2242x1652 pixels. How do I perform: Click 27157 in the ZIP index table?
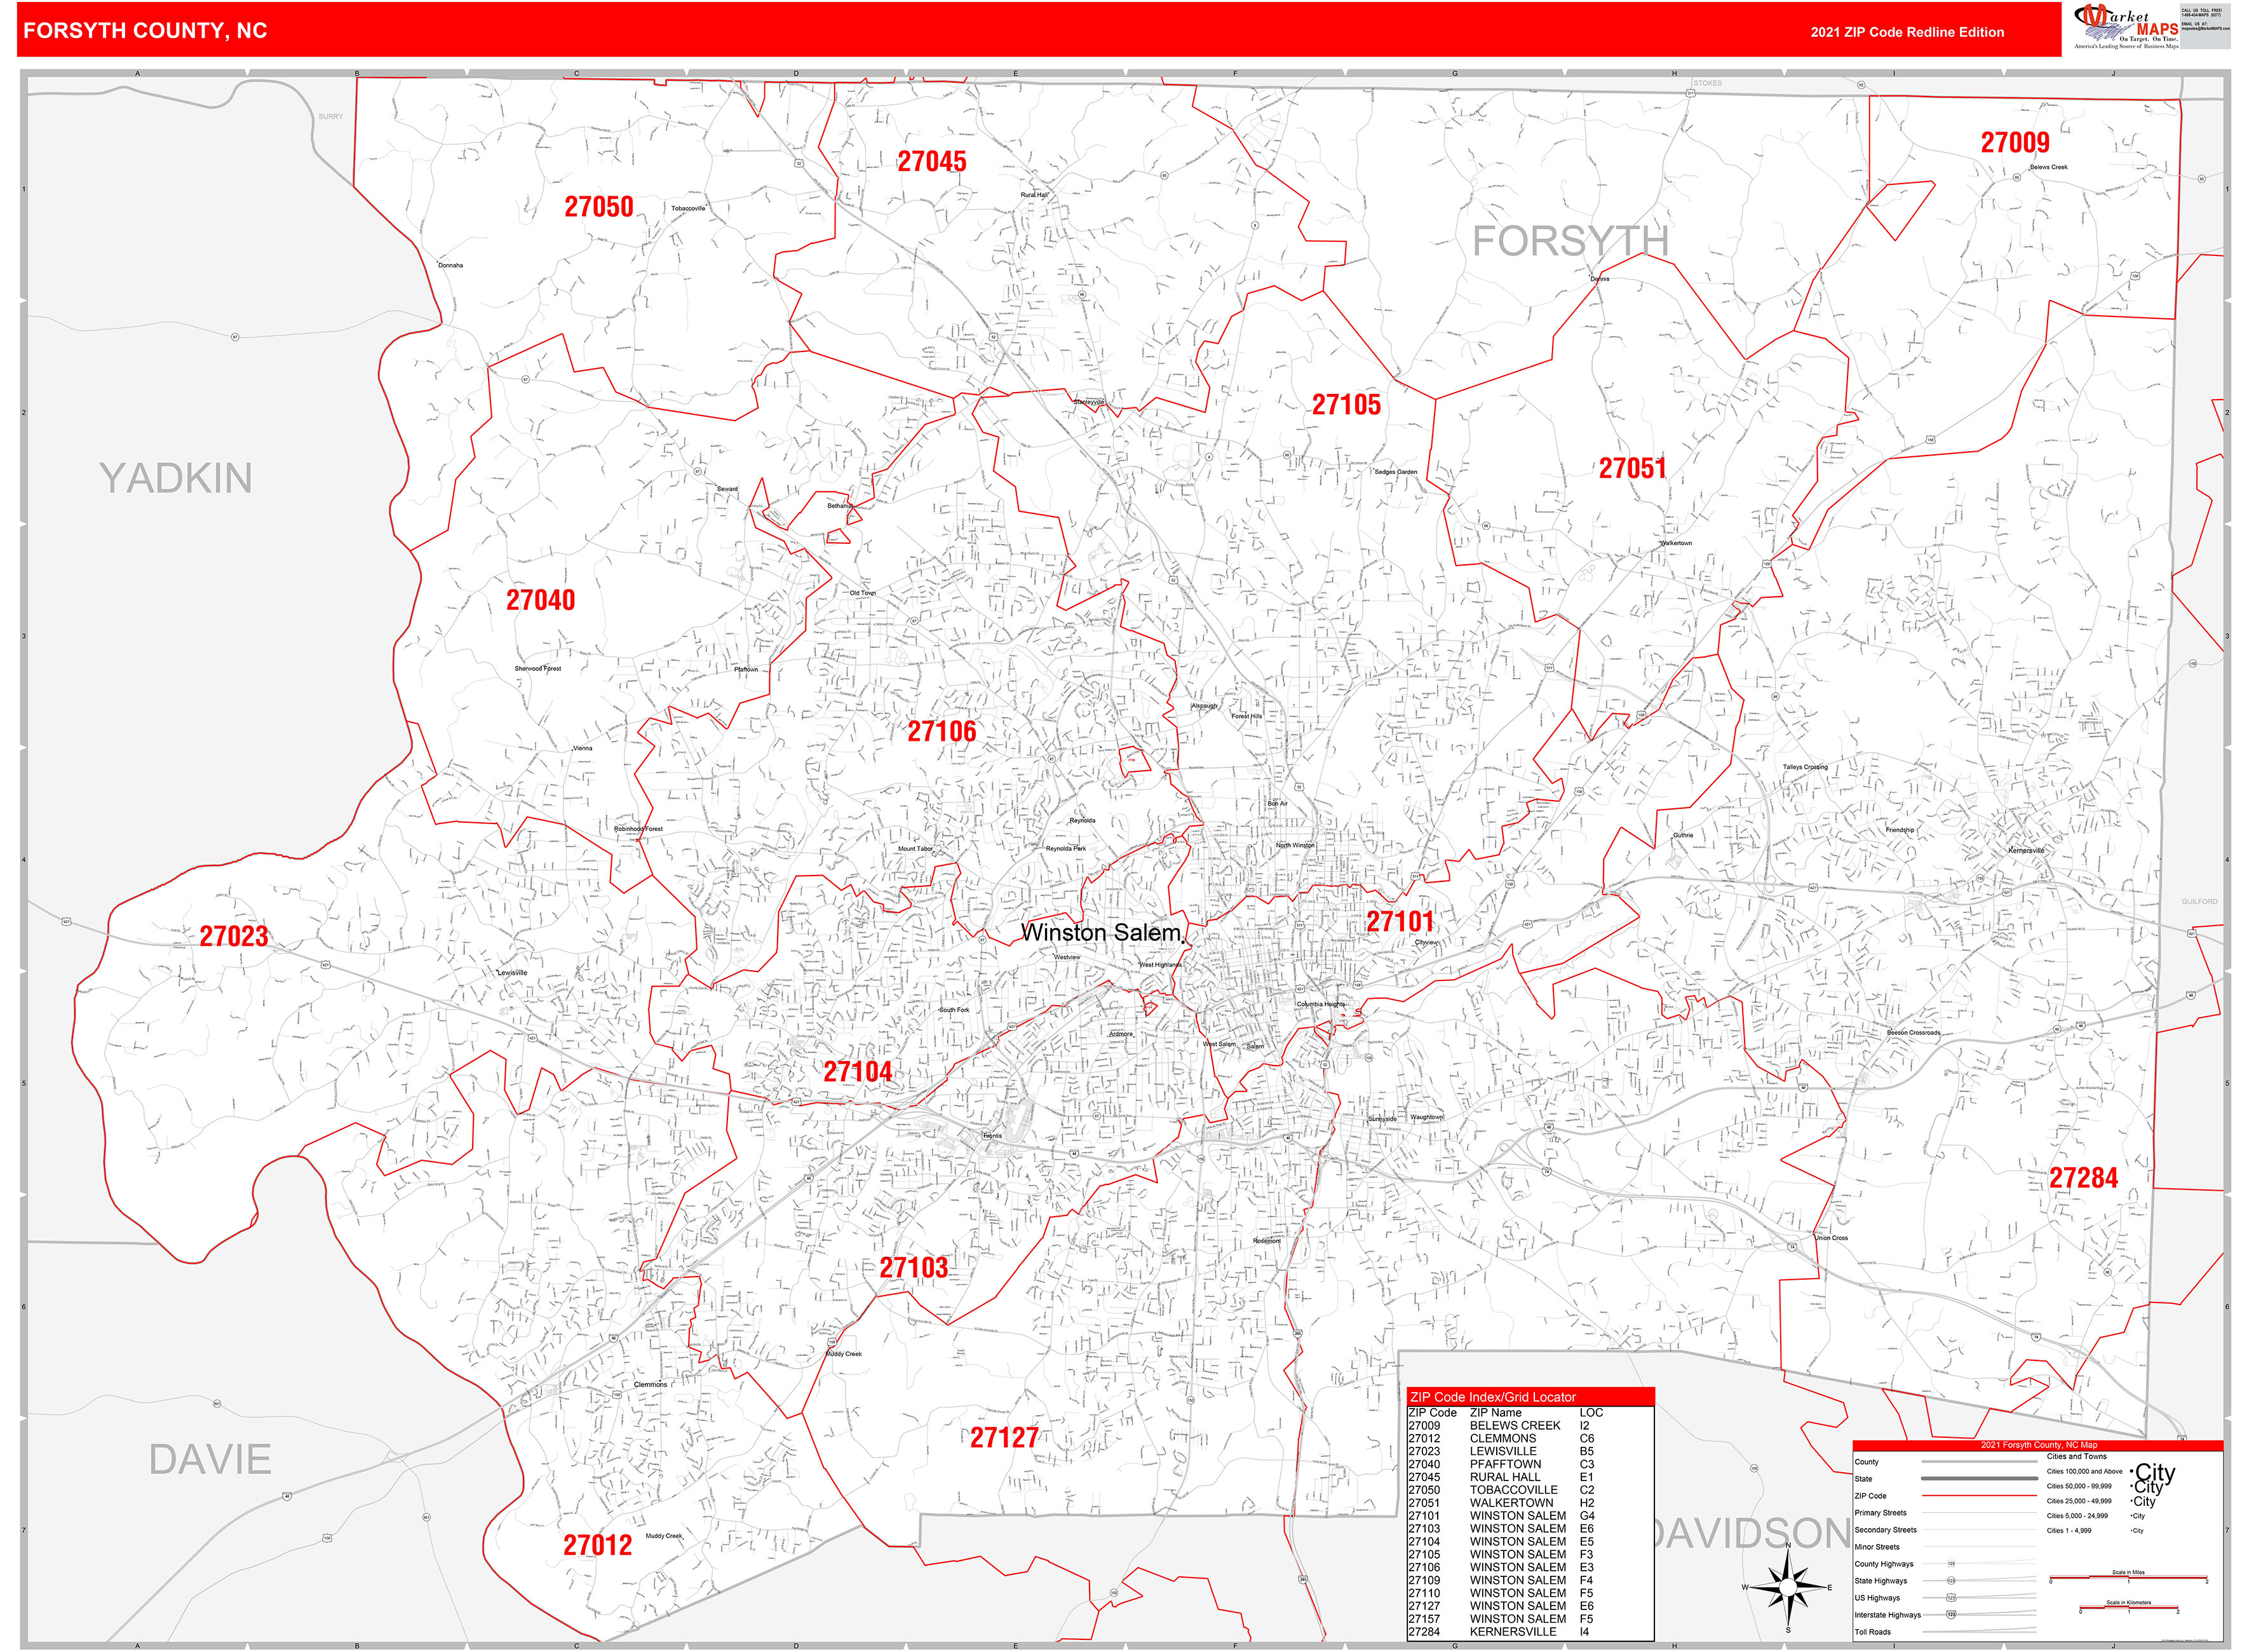coord(1424,1619)
